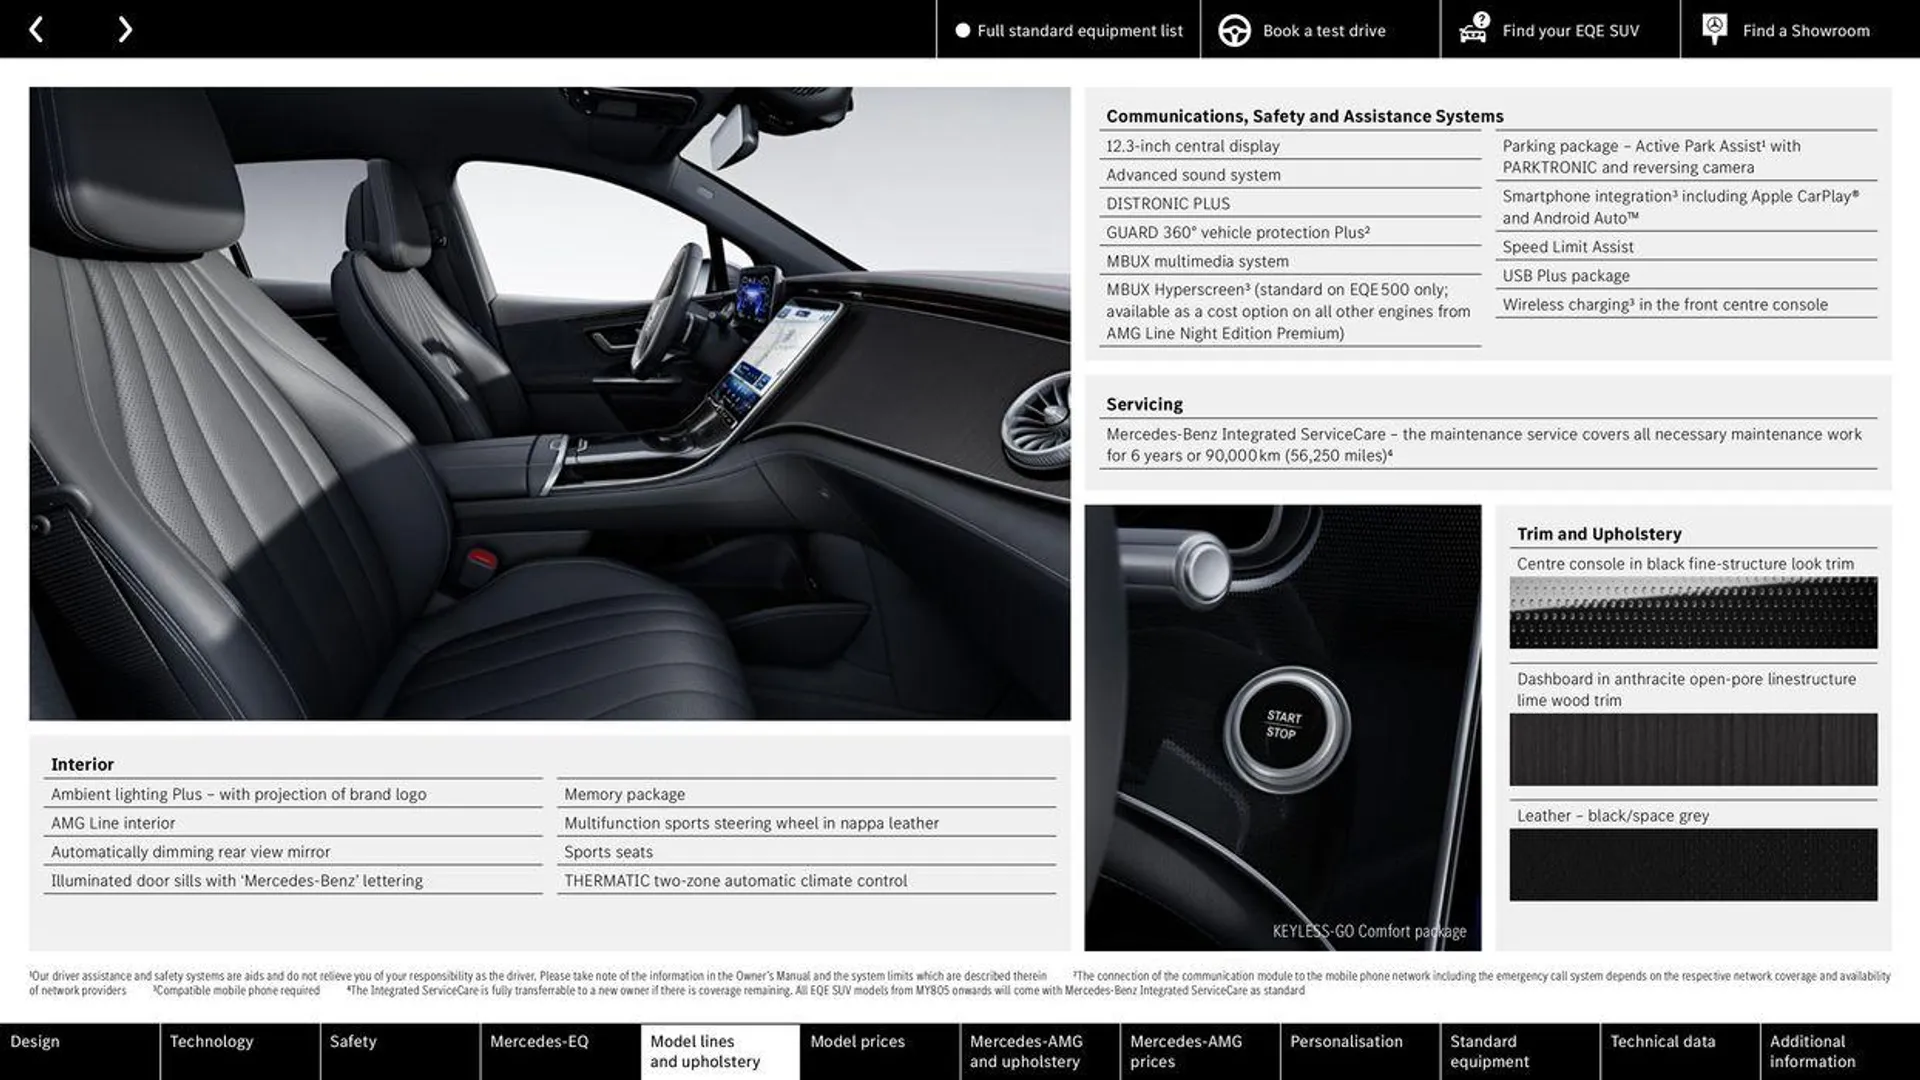The image size is (1920, 1080).
Task: Open the Additional information tab
Action: pos(1840,1051)
